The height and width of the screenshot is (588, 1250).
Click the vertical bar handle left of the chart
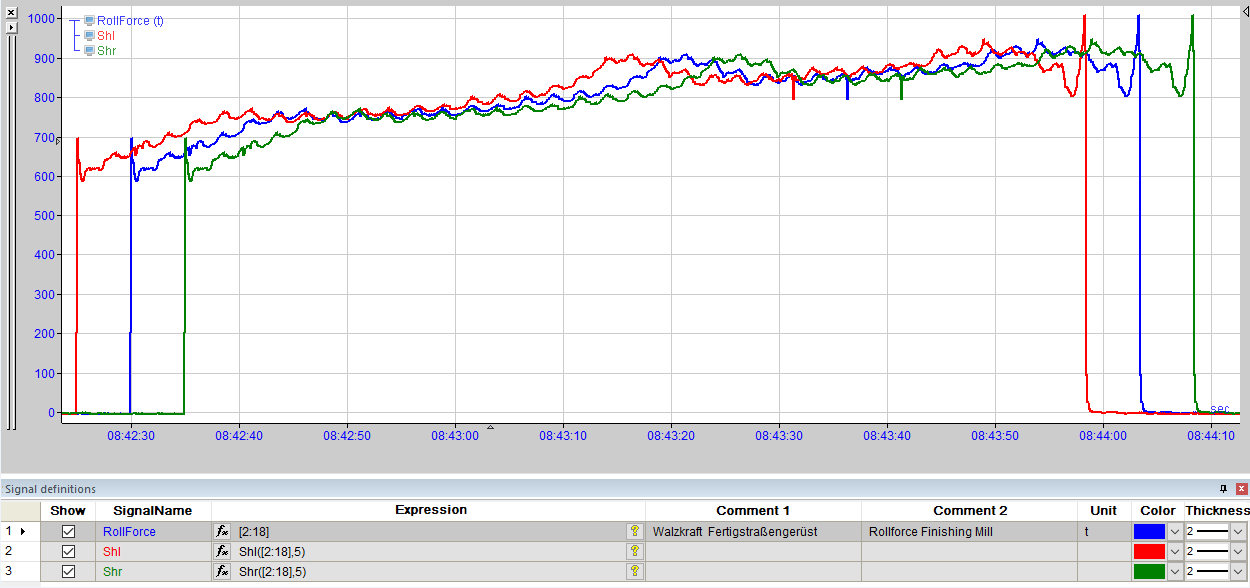coord(12,232)
